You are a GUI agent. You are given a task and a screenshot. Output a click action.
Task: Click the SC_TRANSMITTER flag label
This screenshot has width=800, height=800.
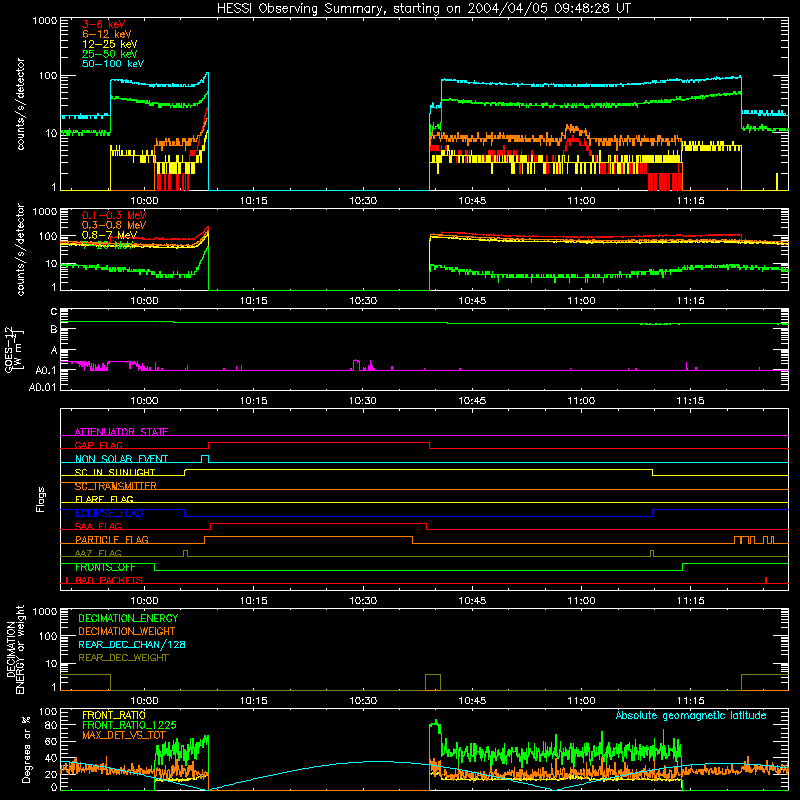coord(116,486)
